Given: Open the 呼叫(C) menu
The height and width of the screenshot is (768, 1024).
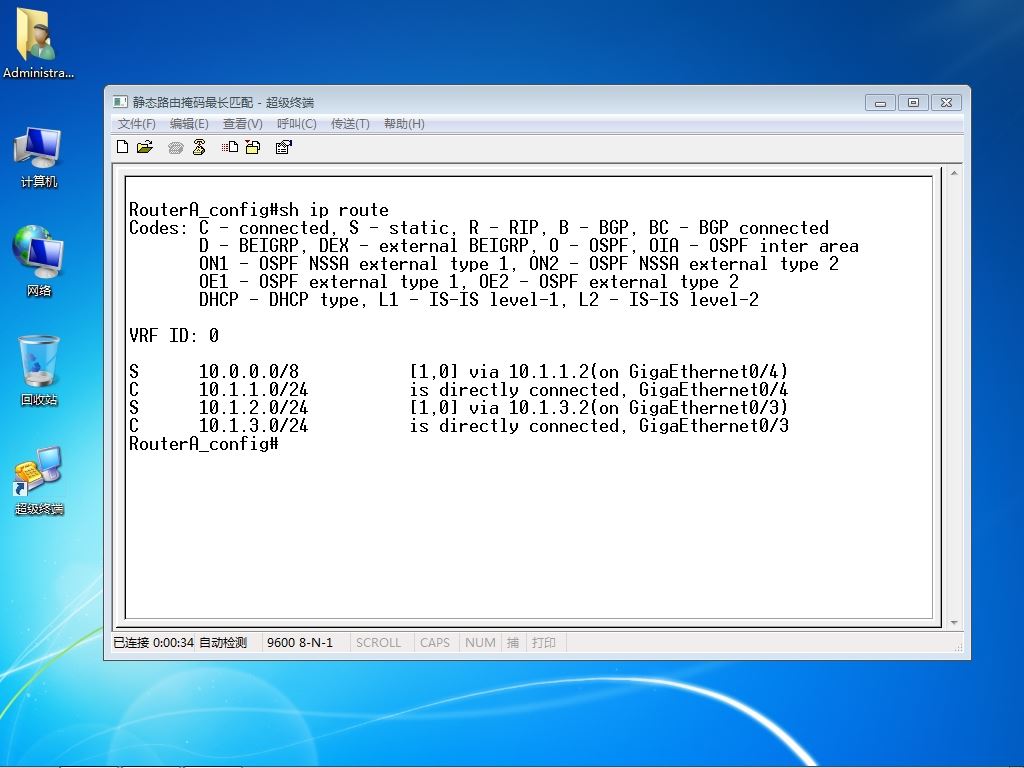Looking at the screenshot, I should (296, 123).
